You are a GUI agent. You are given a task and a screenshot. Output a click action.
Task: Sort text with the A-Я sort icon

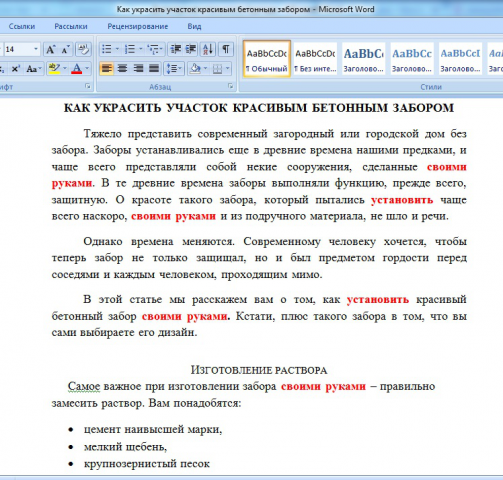tap(208, 49)
